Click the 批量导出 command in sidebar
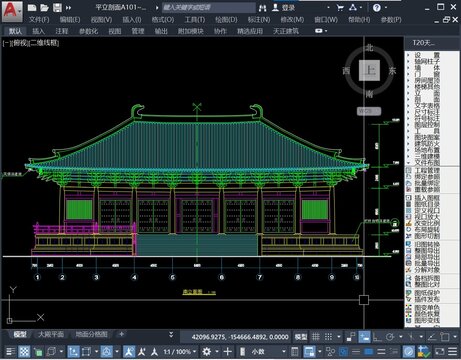Image resolution: width=461 pixels, height=360 pixels. (423, 263)
